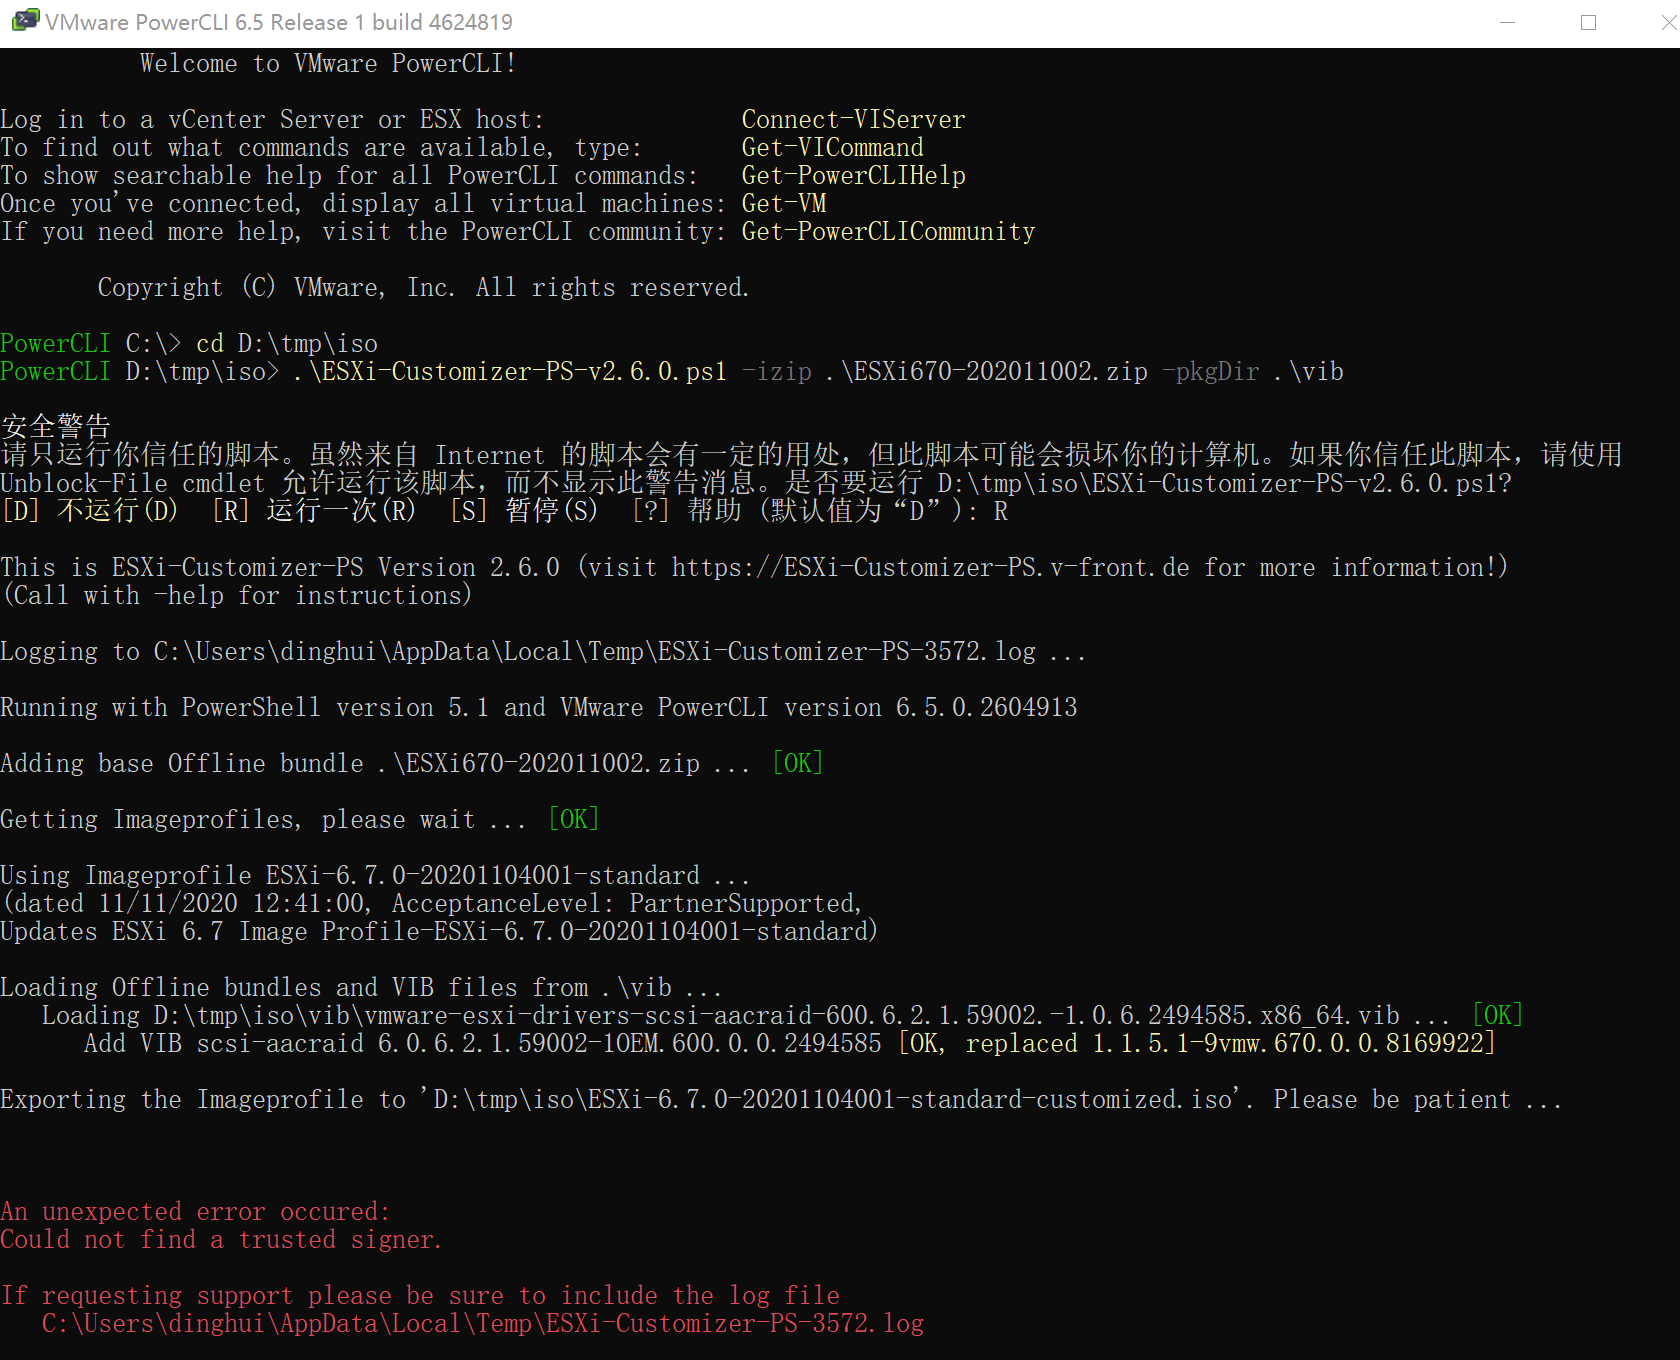
Task: Click the '[R] 运行一次(R)' option text
Action: coord(313,511)
